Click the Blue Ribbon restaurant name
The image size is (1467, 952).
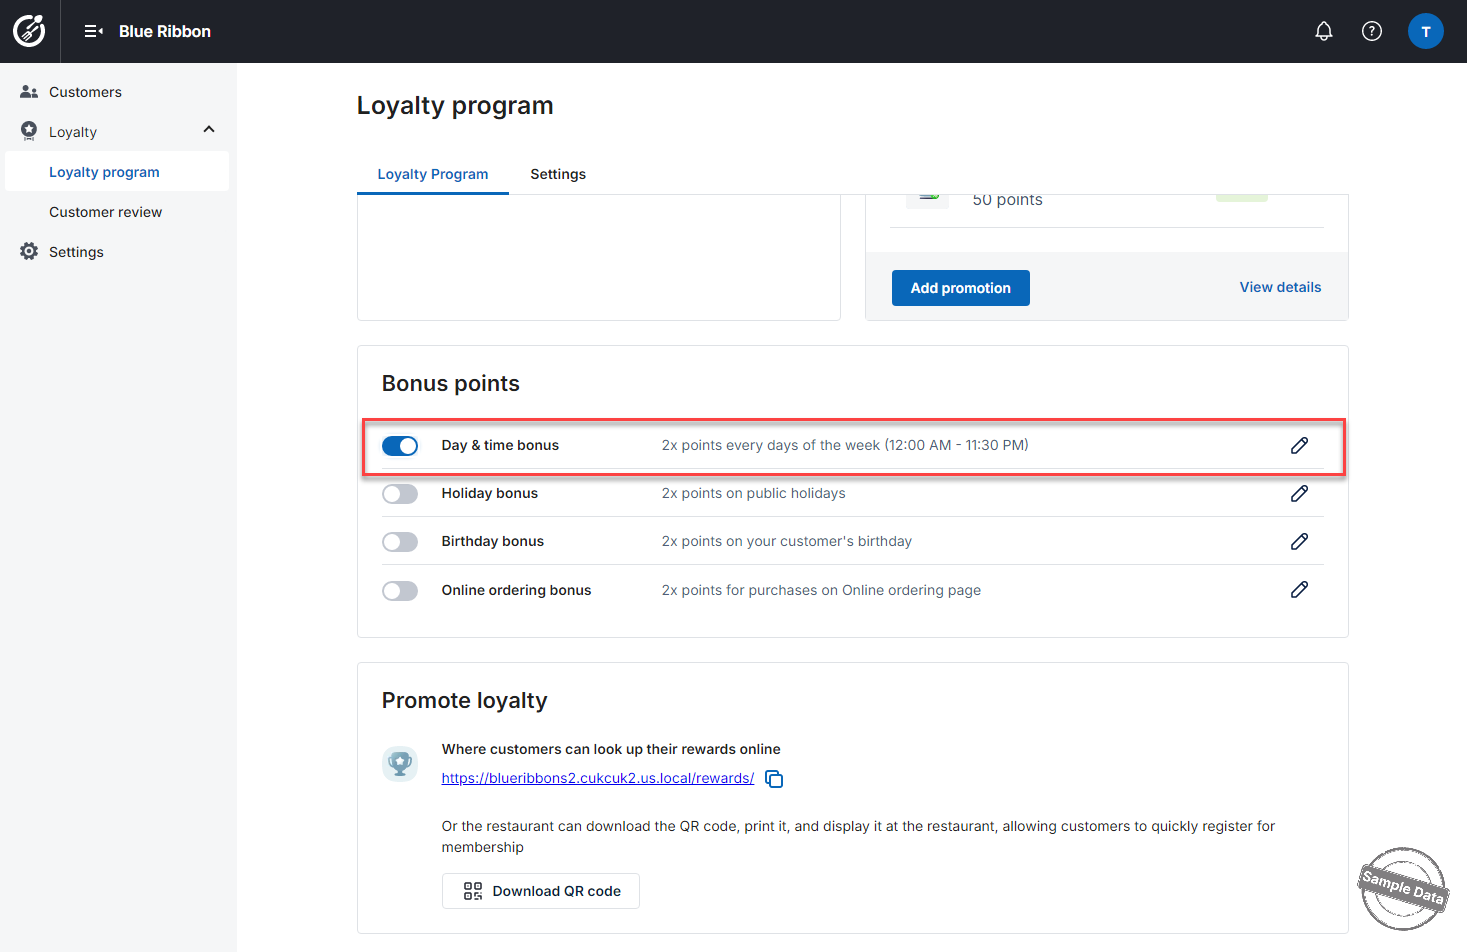pyautogui.click(x=165, y=31)
